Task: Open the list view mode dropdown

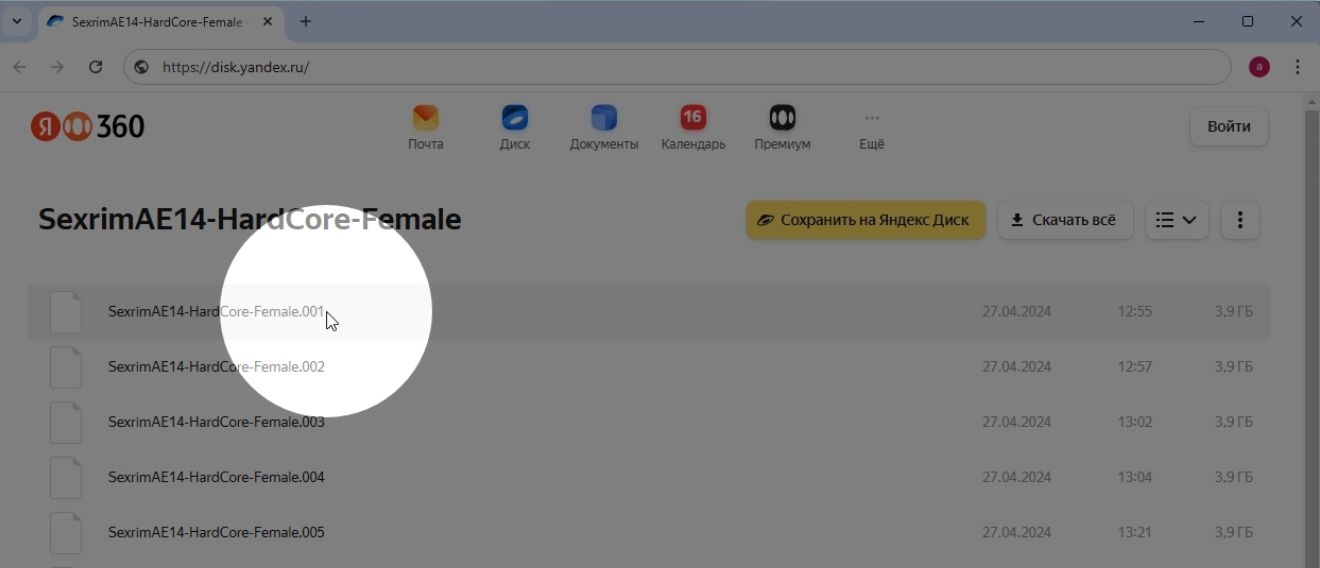Action: (1176, 220)
